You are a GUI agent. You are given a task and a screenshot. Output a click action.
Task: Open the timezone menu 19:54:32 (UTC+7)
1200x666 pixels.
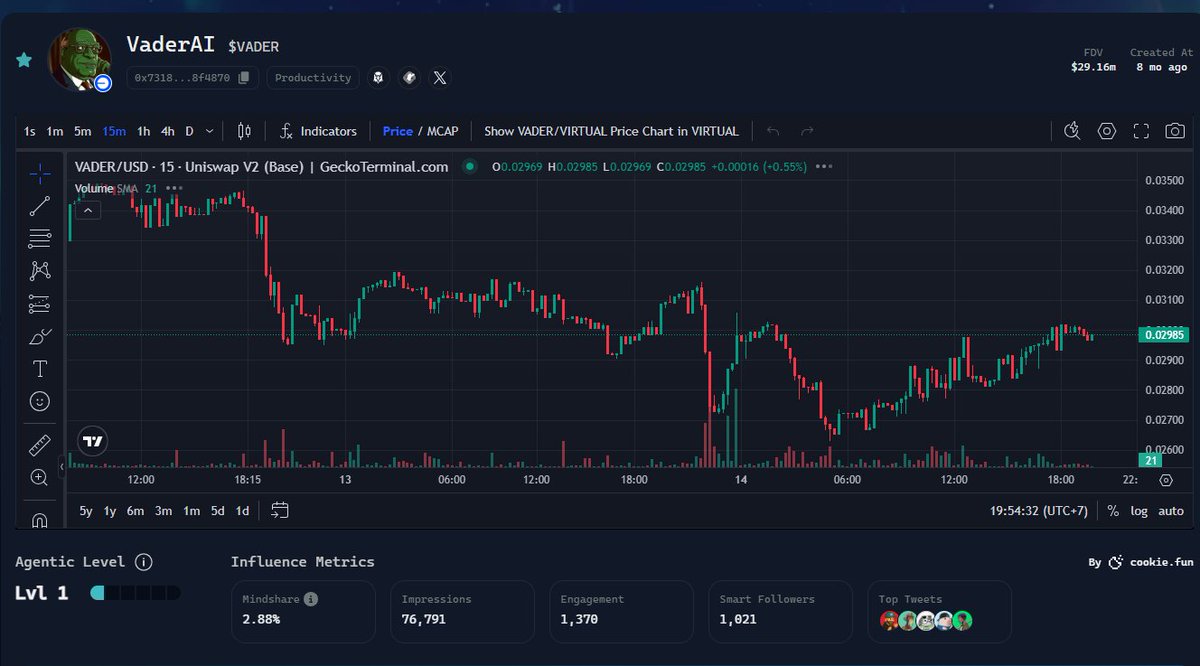click(x=1040, y=511)
